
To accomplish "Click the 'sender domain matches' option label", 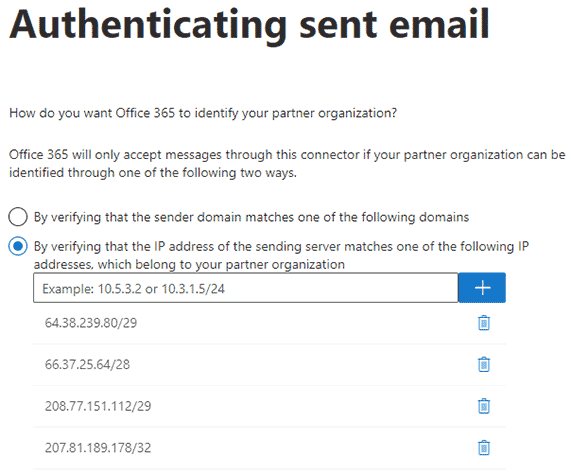I will [x=251, y=217].
